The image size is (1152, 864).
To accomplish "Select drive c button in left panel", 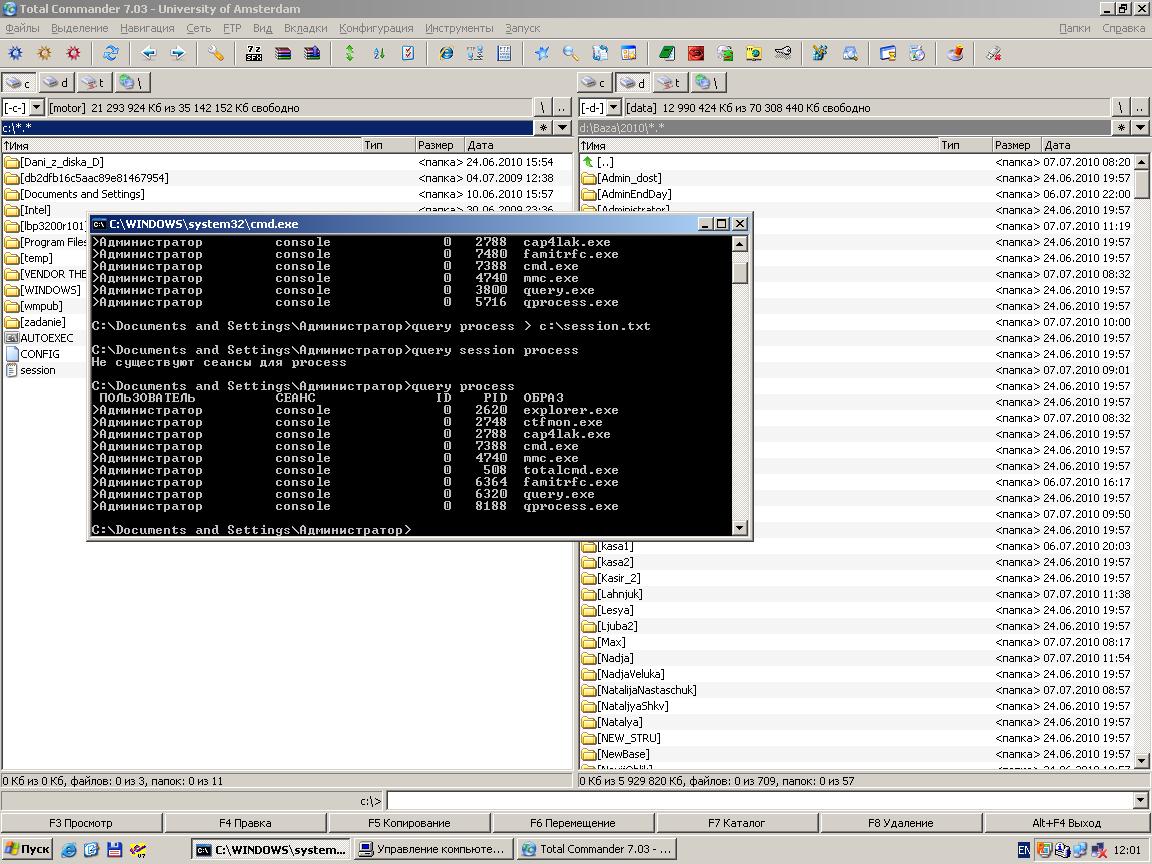I will point(18,83).
